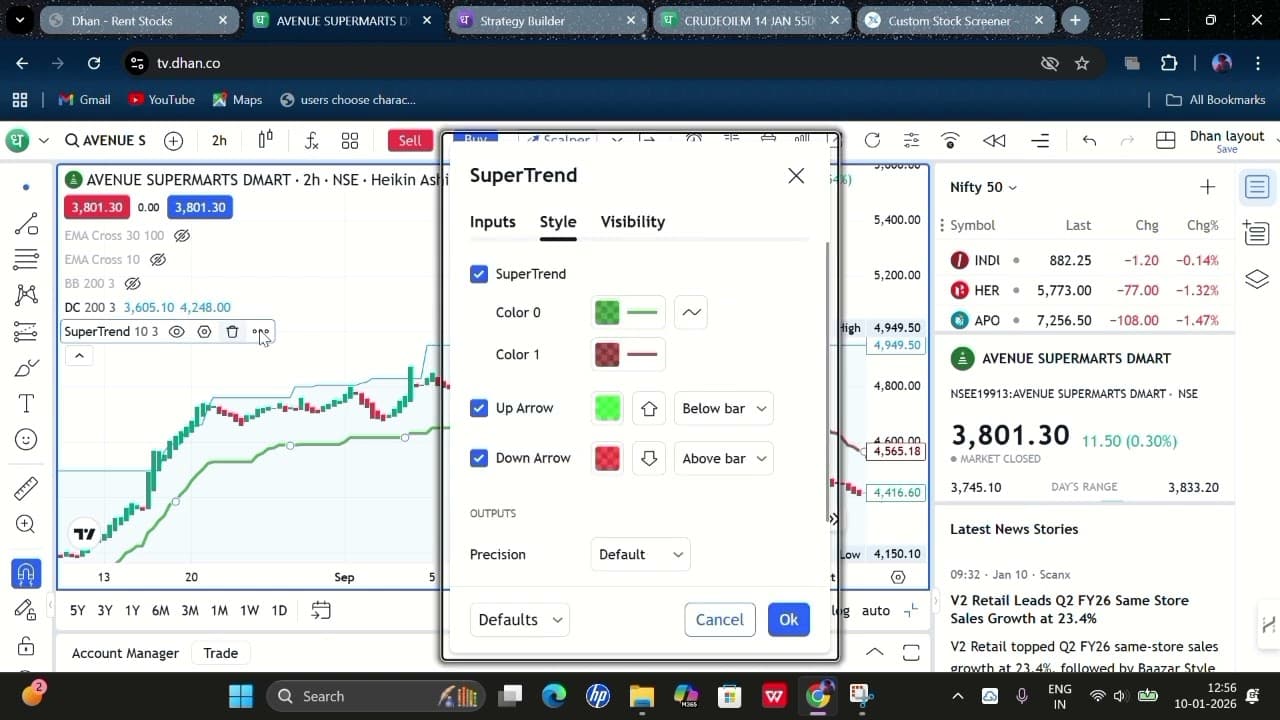Image resolution: width=1280 pixels, height=720 pixels.
Task: Switch to the Visibility tab
Action: 633,222
